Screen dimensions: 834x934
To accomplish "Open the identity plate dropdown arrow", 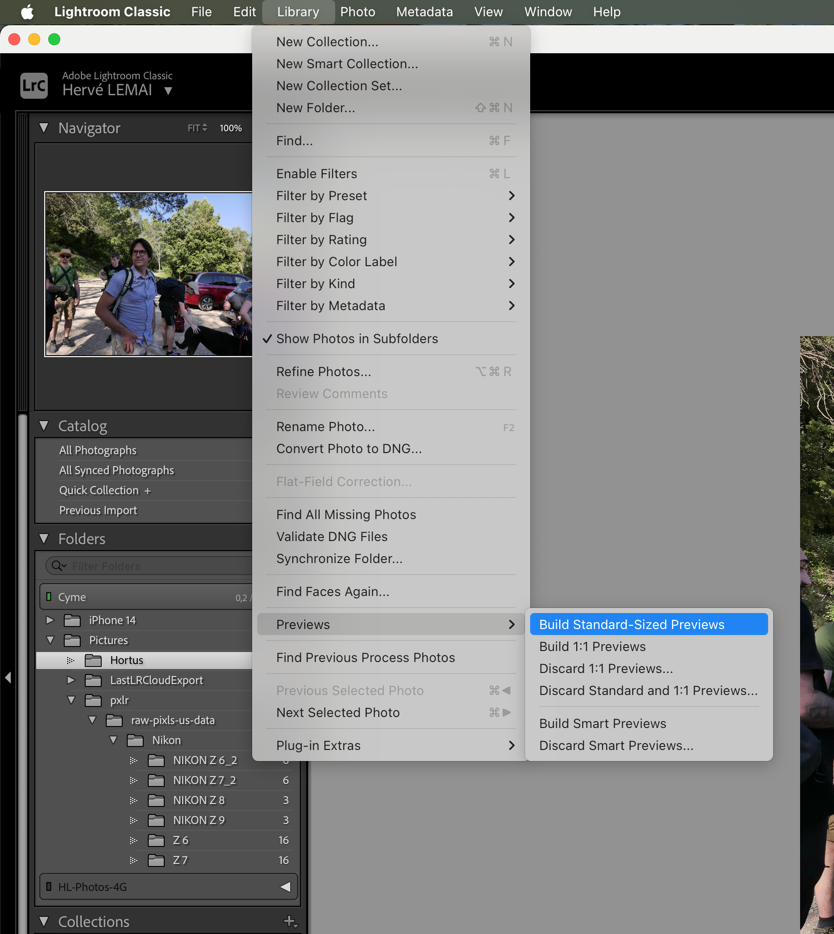I will pyautogui.click(x=168, y=91).
